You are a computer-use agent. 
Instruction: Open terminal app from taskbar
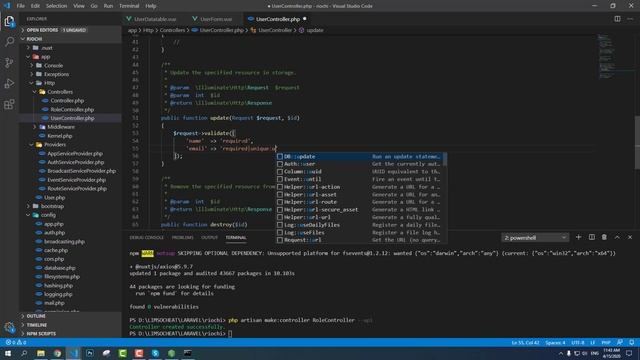pos(188,353)
